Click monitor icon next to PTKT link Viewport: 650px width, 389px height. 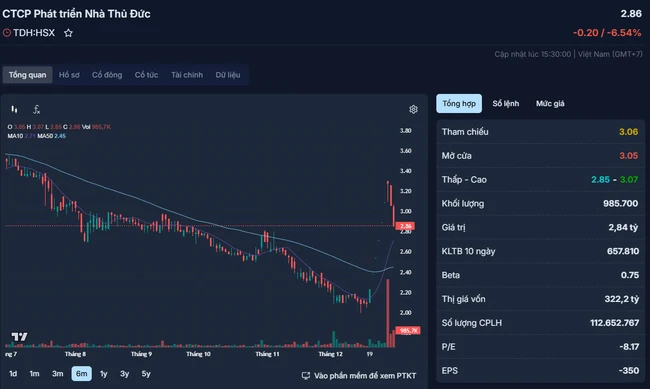[x=306, y=376]
